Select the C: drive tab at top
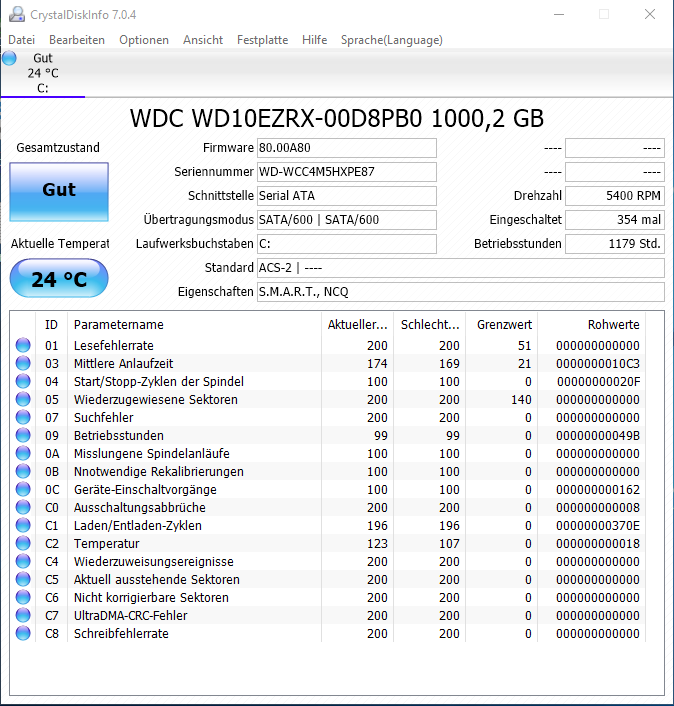The height and width of the screenshot is (706, 674). point(43,73)
